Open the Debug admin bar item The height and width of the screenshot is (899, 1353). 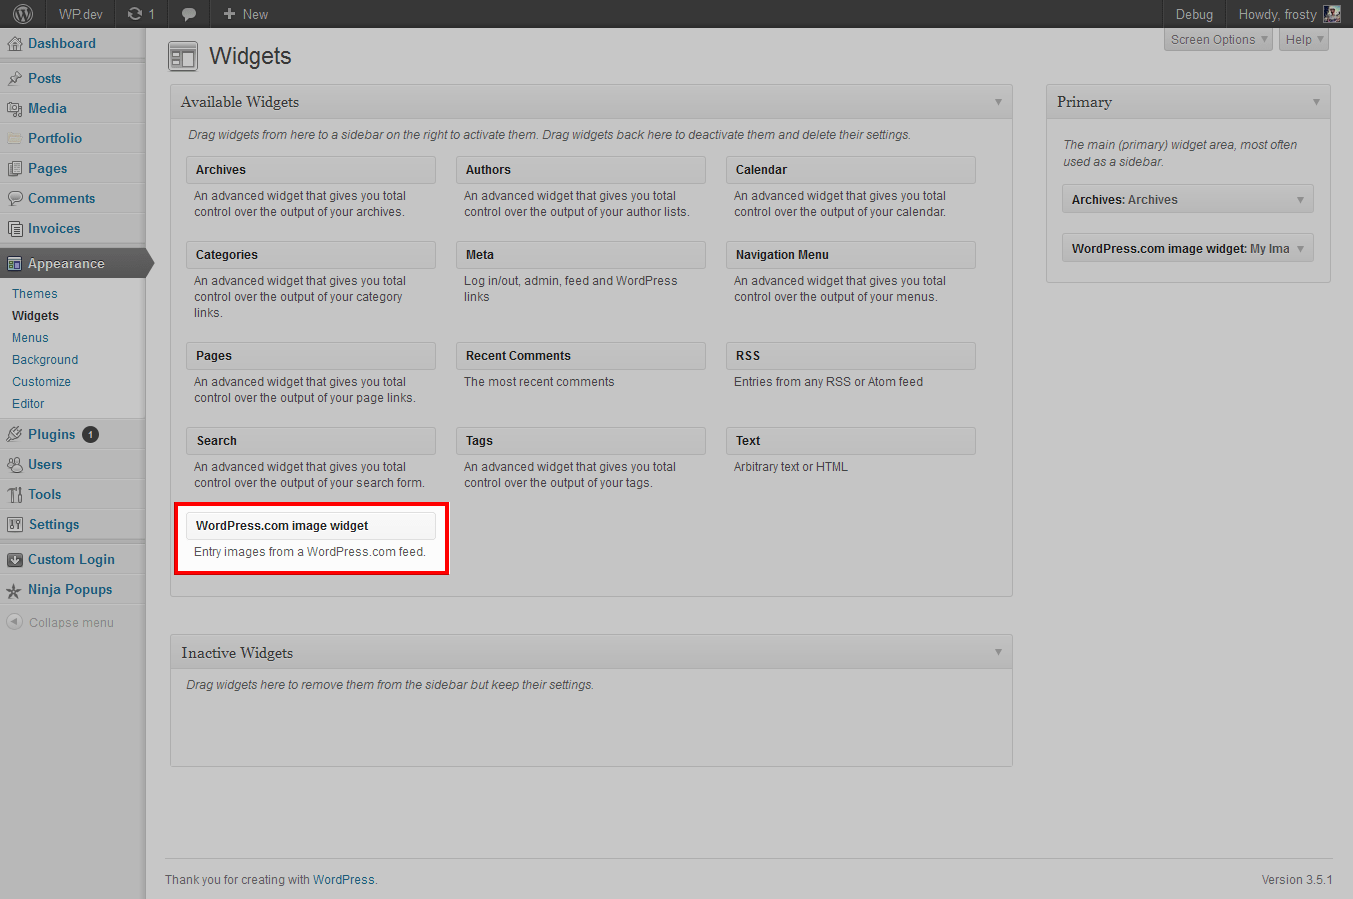pos(1194,14)
